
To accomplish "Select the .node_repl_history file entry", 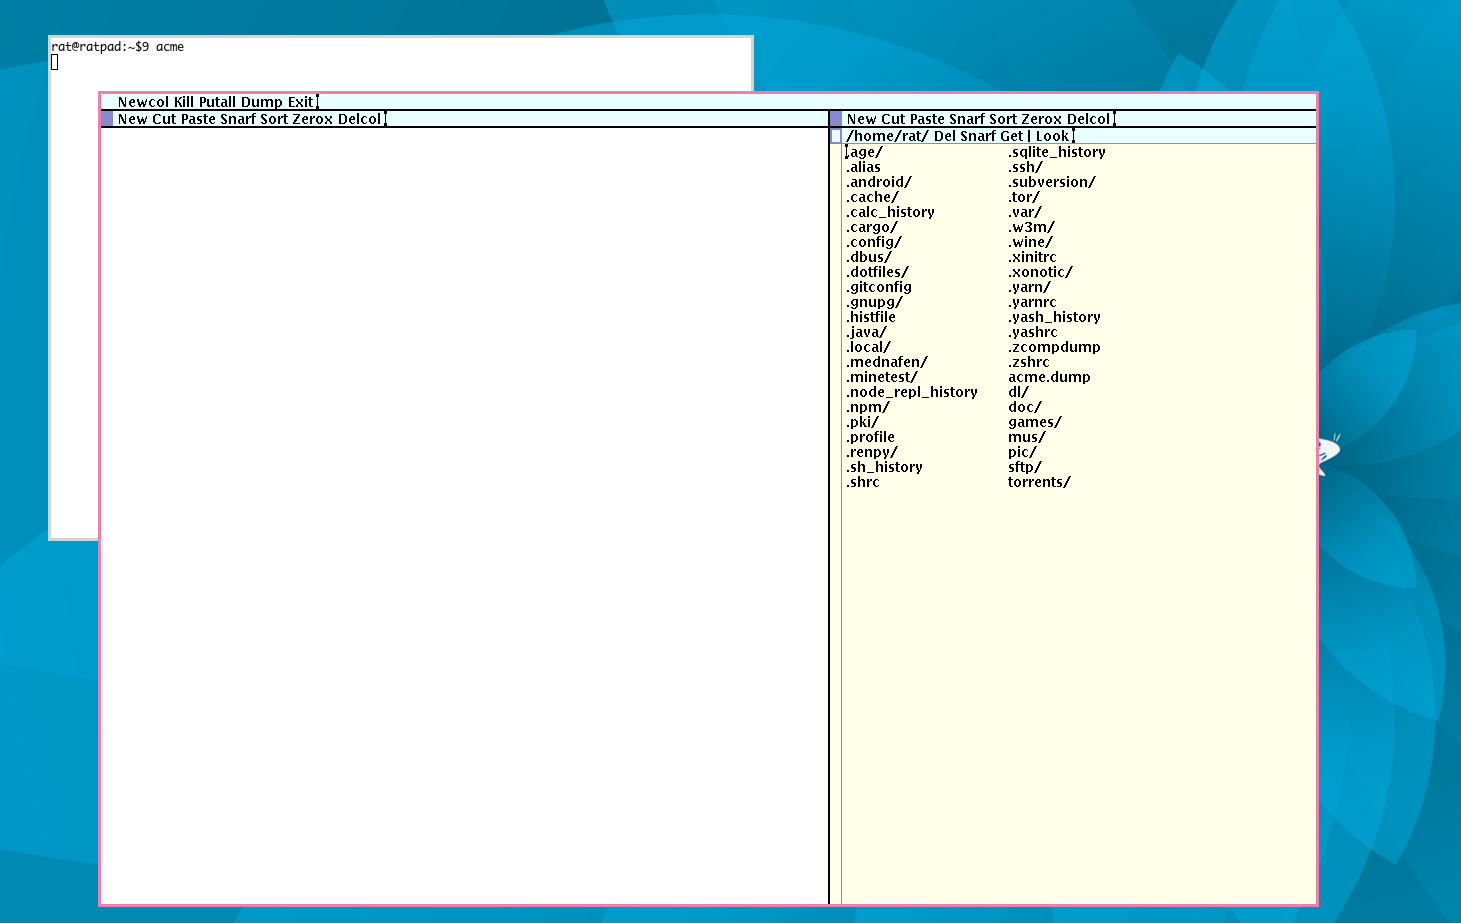I will point(912,392).
